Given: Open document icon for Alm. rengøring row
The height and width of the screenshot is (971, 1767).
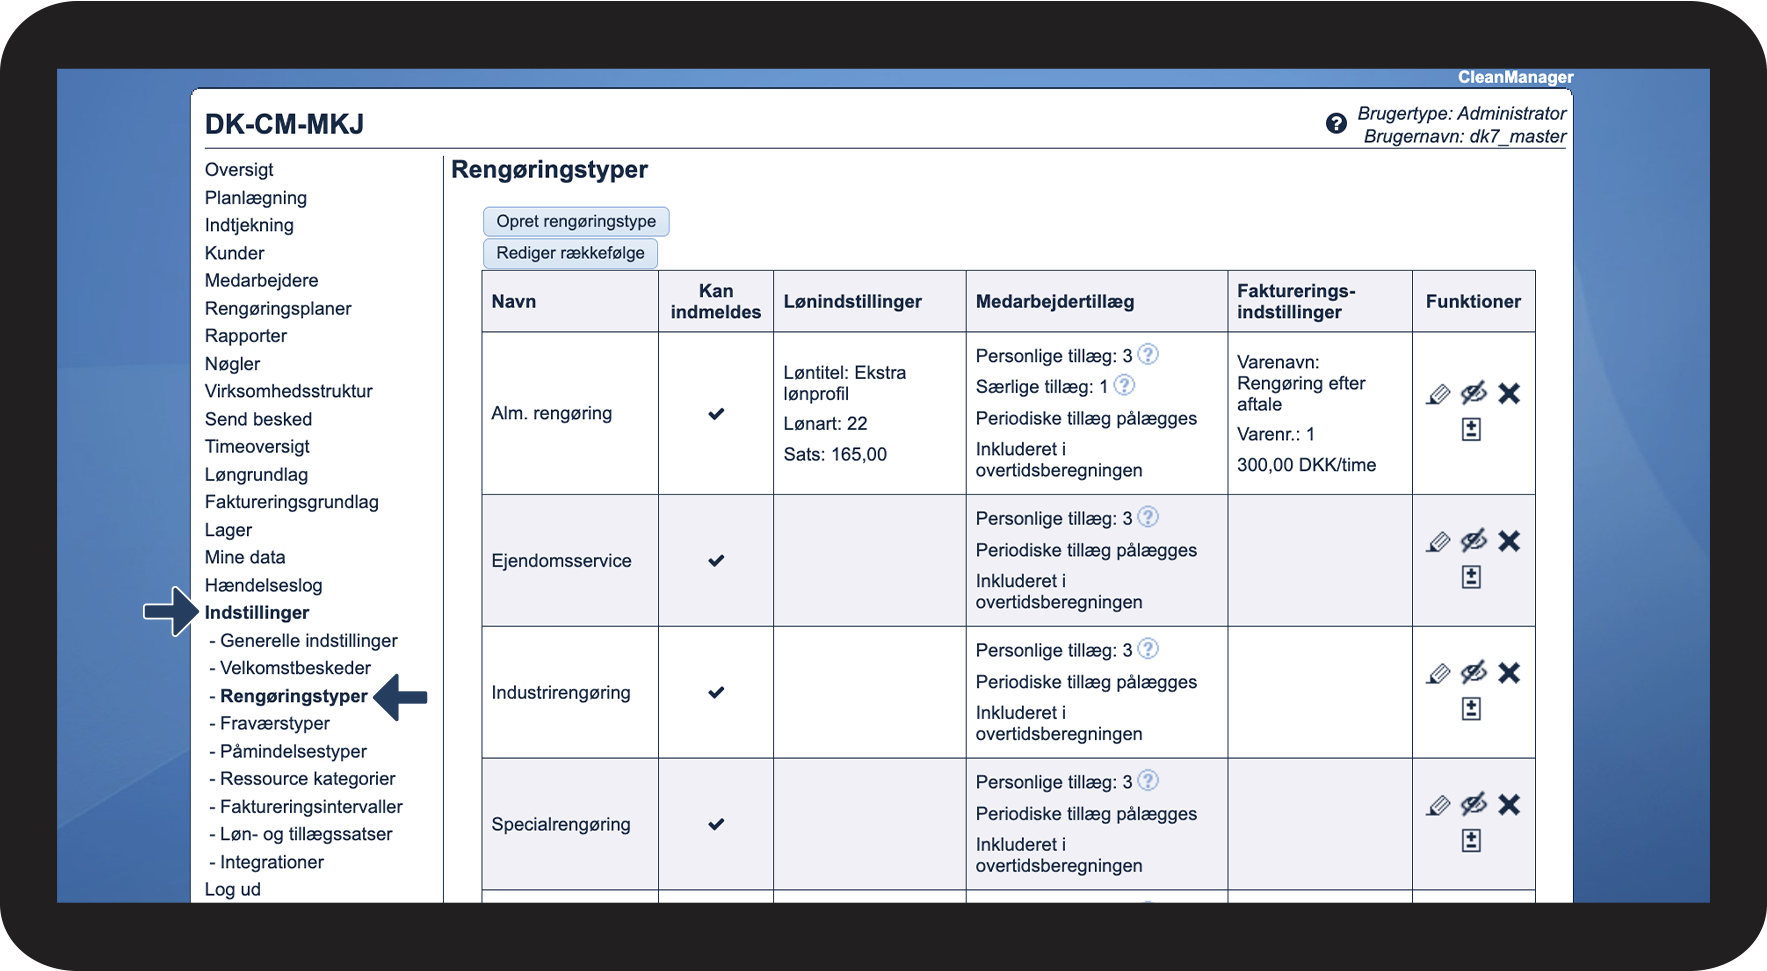Looking at the screenshot, I should tap(1471, 430).
